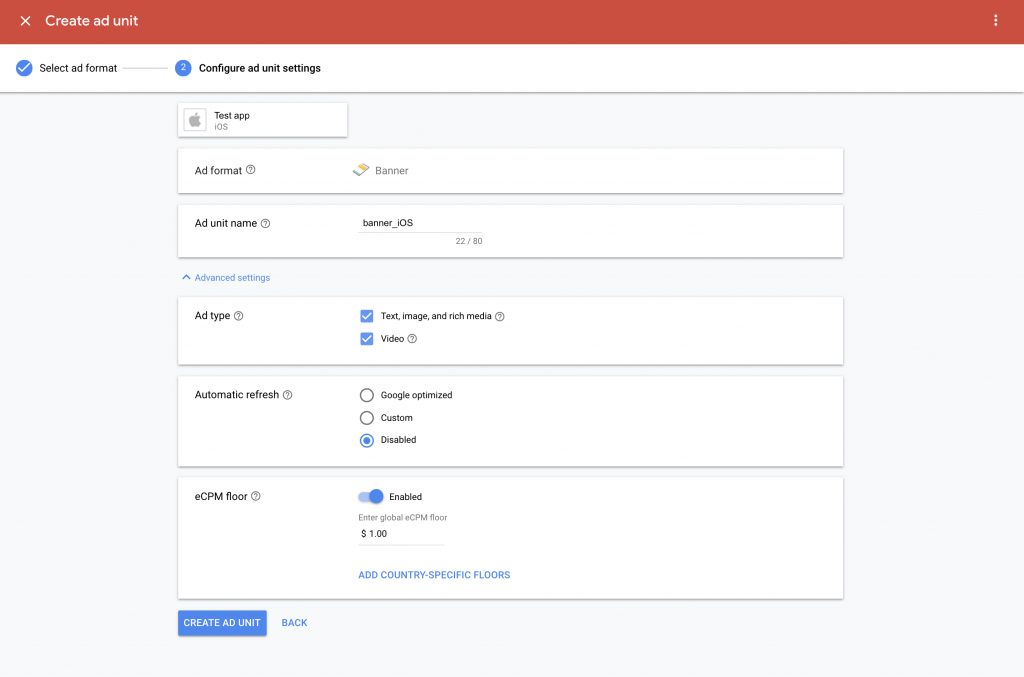Image resolution: width=1024 pixels, height=677 pixels.
Task: Uncheck Text, image, and rich media
Action: 368,315
